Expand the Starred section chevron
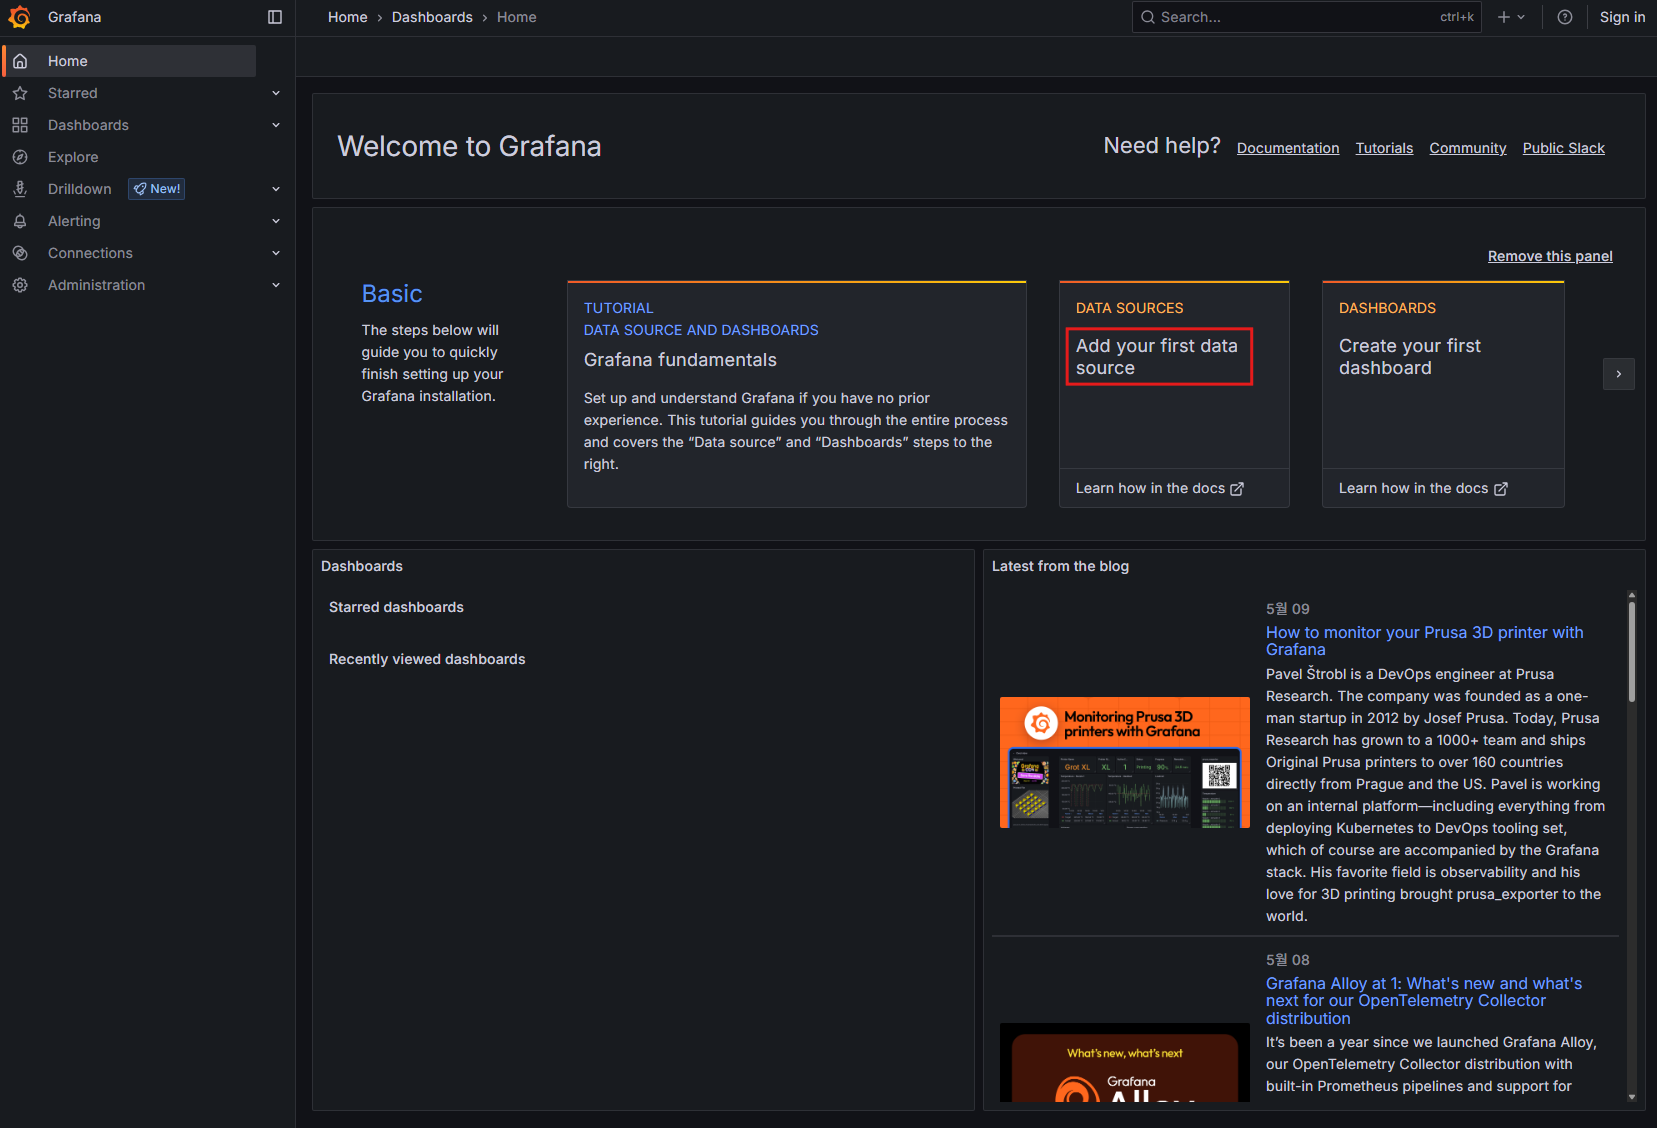This screenshot has height=1128, width=1657. click(x=276, y=93)
